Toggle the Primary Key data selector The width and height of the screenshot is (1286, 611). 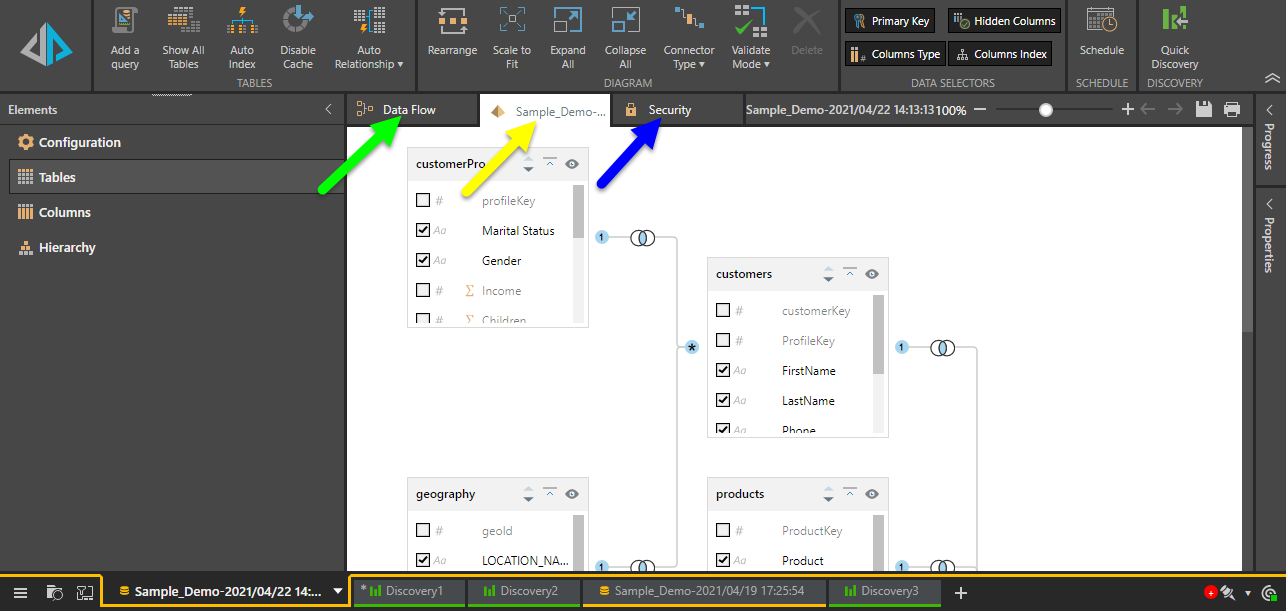pyautogui.click(x=890, y=21)
